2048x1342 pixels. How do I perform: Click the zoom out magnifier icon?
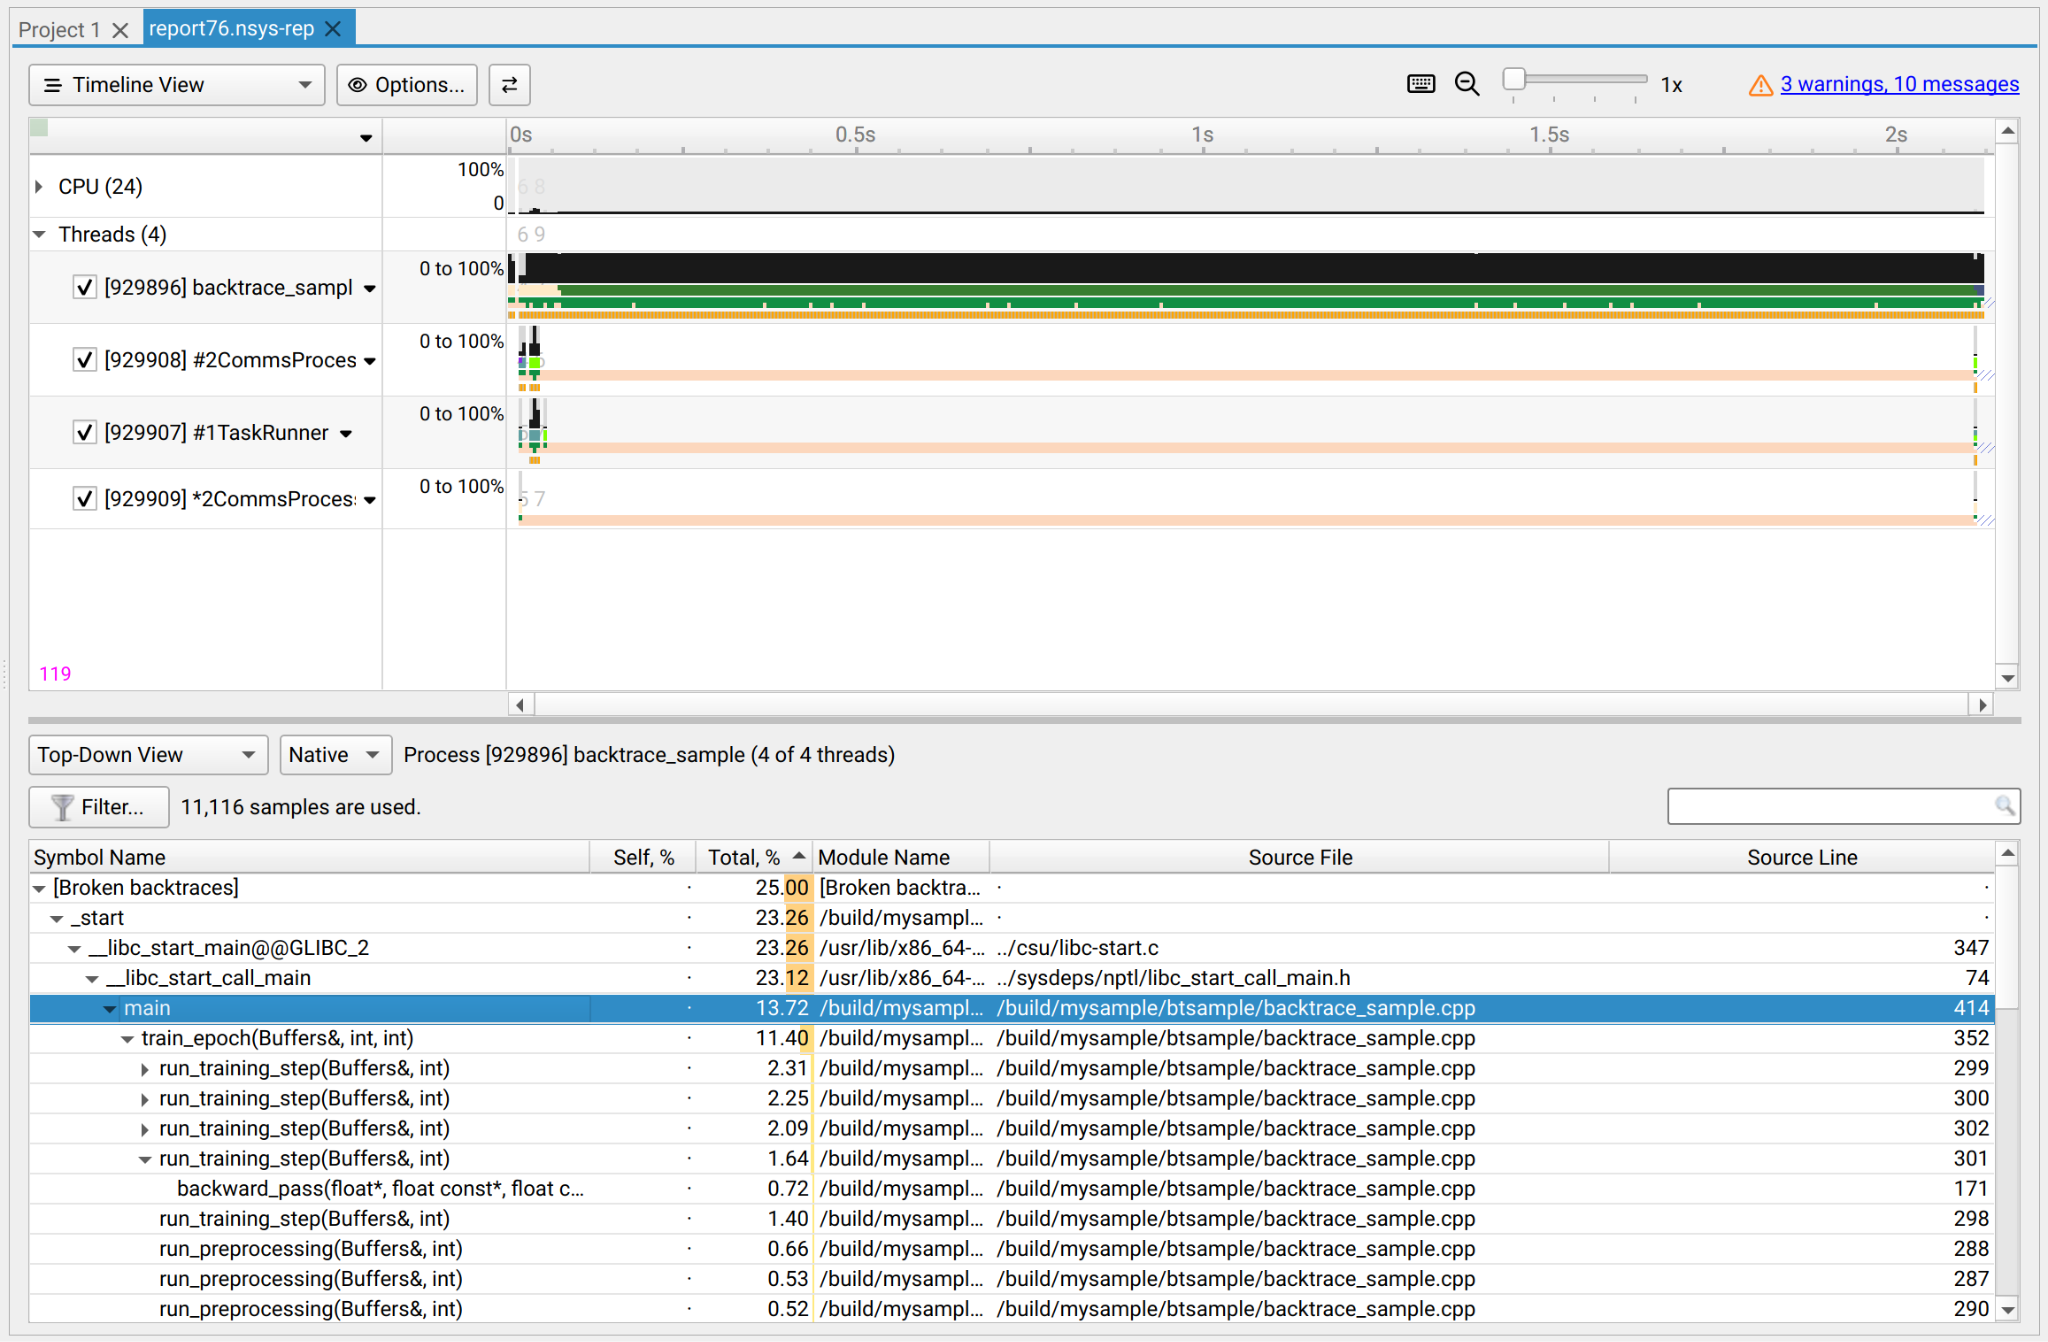[1467, 84]
